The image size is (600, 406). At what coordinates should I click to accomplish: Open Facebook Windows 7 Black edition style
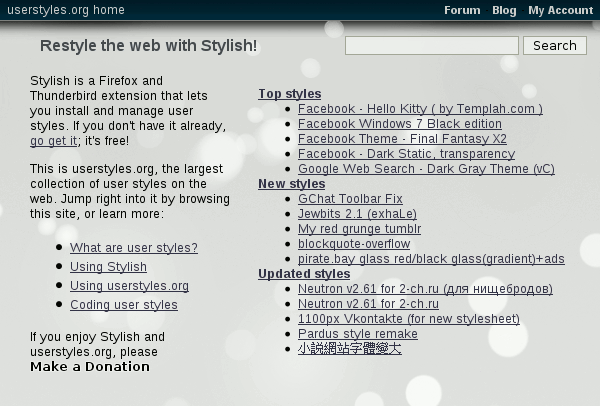(x=400, y=124)
